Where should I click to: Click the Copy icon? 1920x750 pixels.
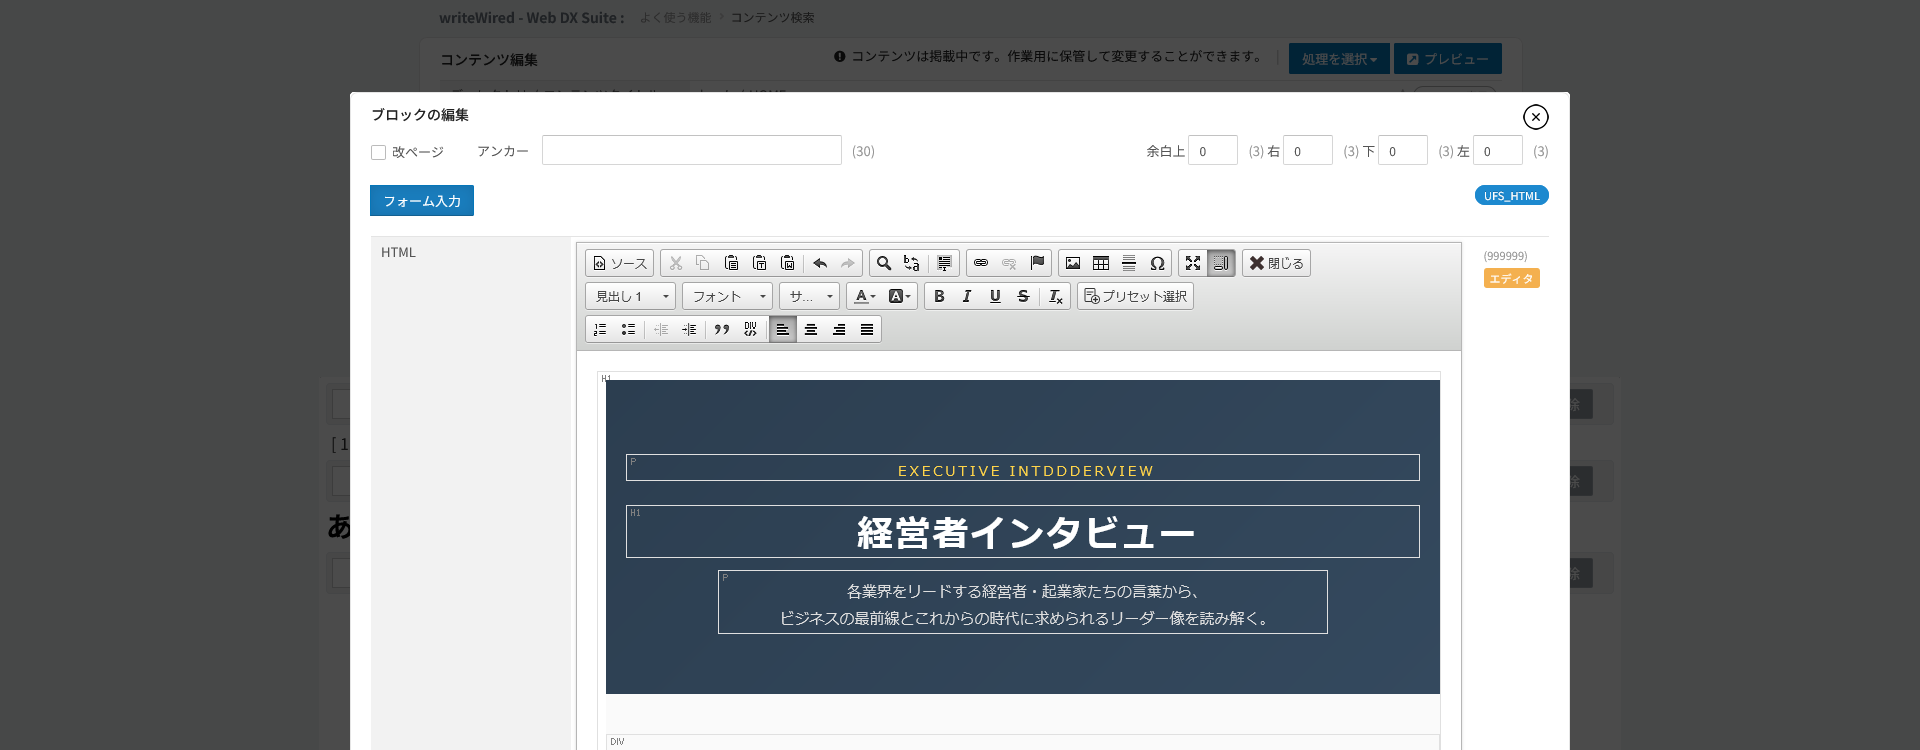(703, 263)
